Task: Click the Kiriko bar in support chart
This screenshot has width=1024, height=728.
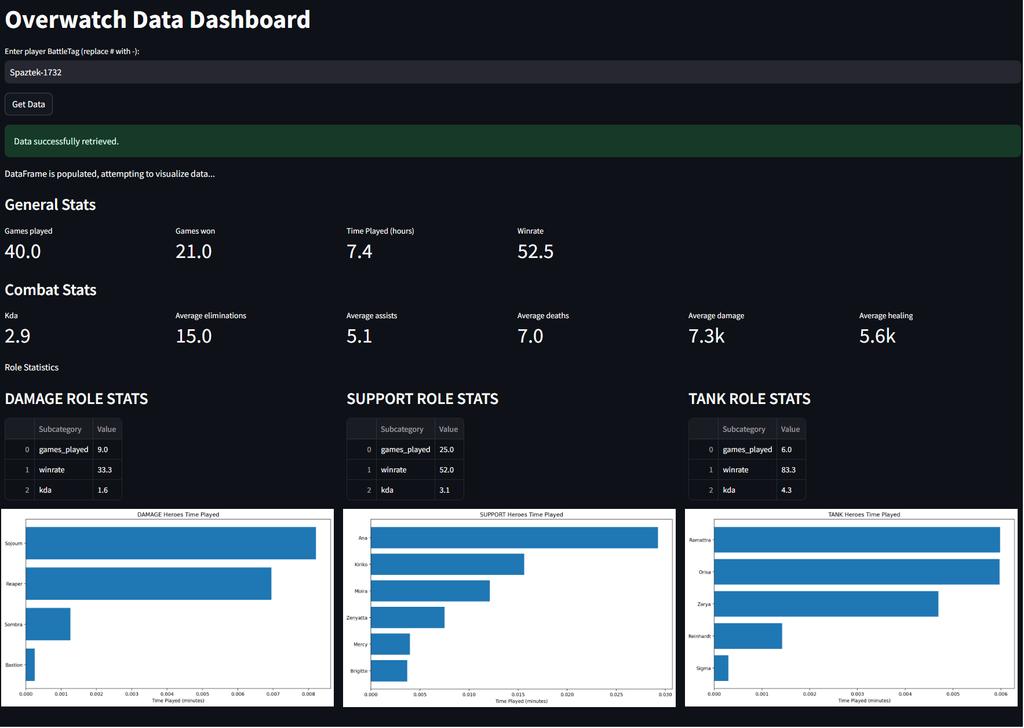Action: 447,564
